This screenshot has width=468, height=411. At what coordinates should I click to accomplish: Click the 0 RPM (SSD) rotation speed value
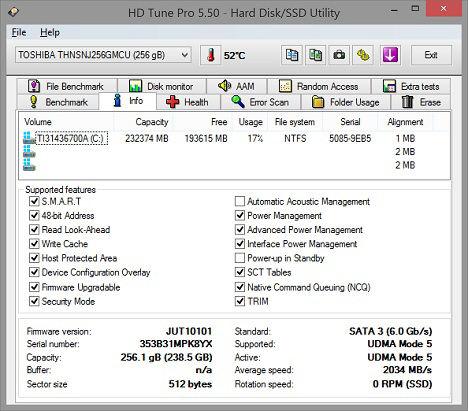(402, 384)
